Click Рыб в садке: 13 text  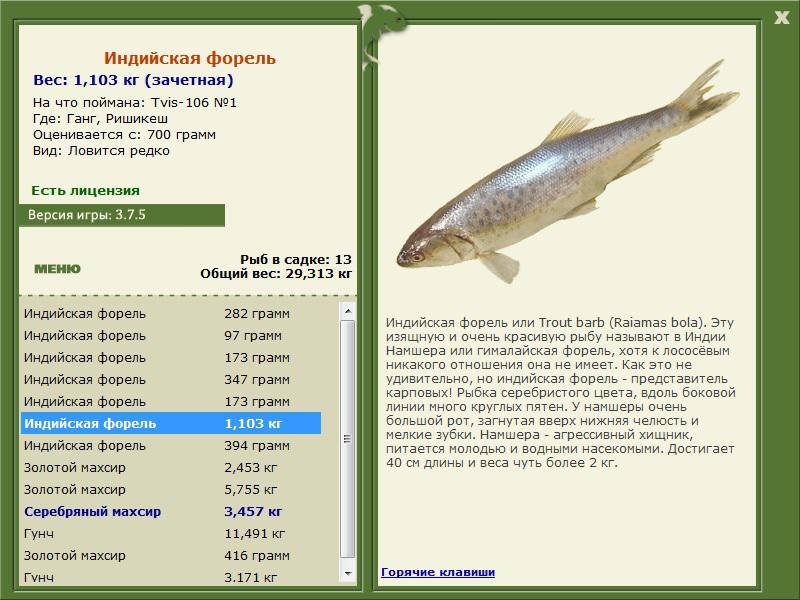point(296,259)
